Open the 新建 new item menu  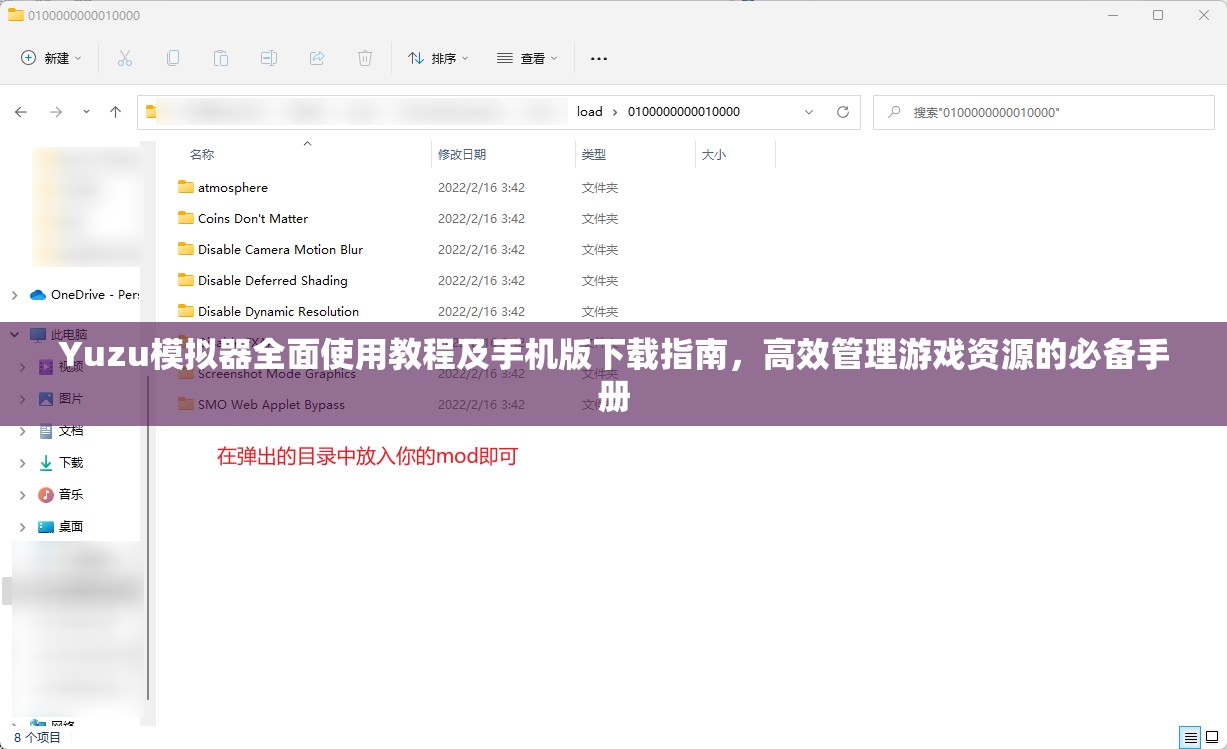tap(51, 58)
